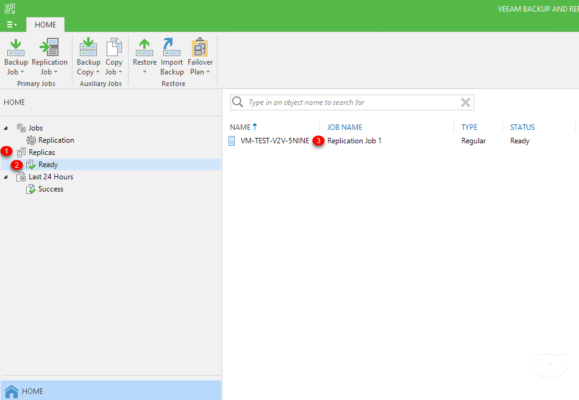Click the Jobs gear icon in tree
The height and width of the screenshot is (400, 579).
(21, 128)
